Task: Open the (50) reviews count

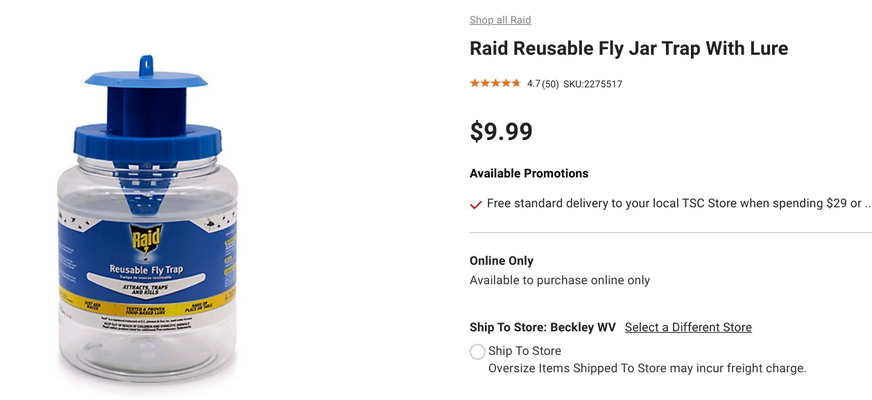Action: click(551, 84)
